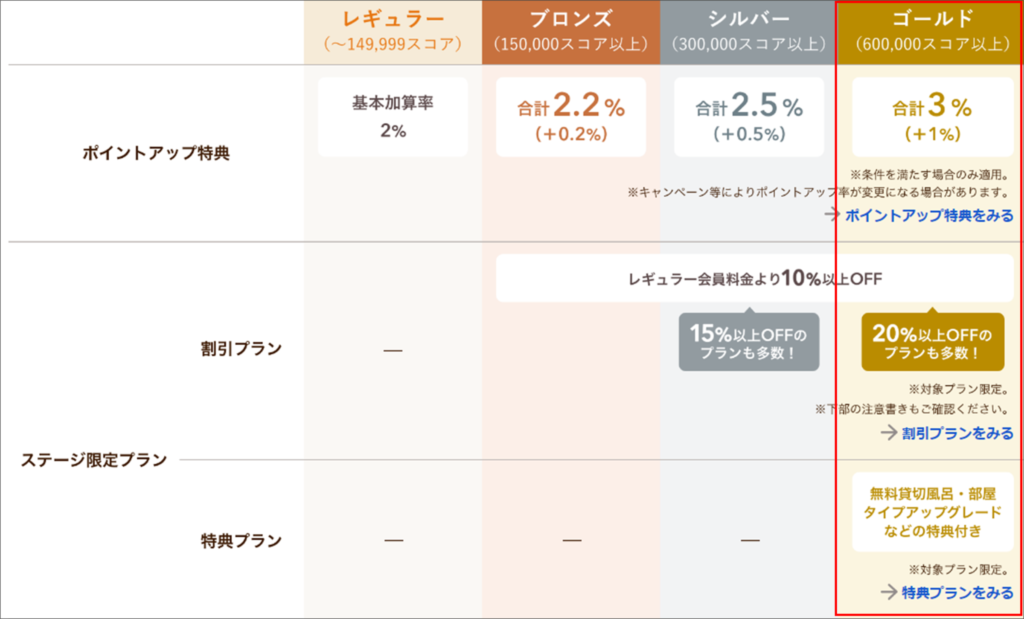Viewport: 1024px width, 619px height.
Task: Open the ポイントアップ特典をみる link
Action: pos(929,215)
